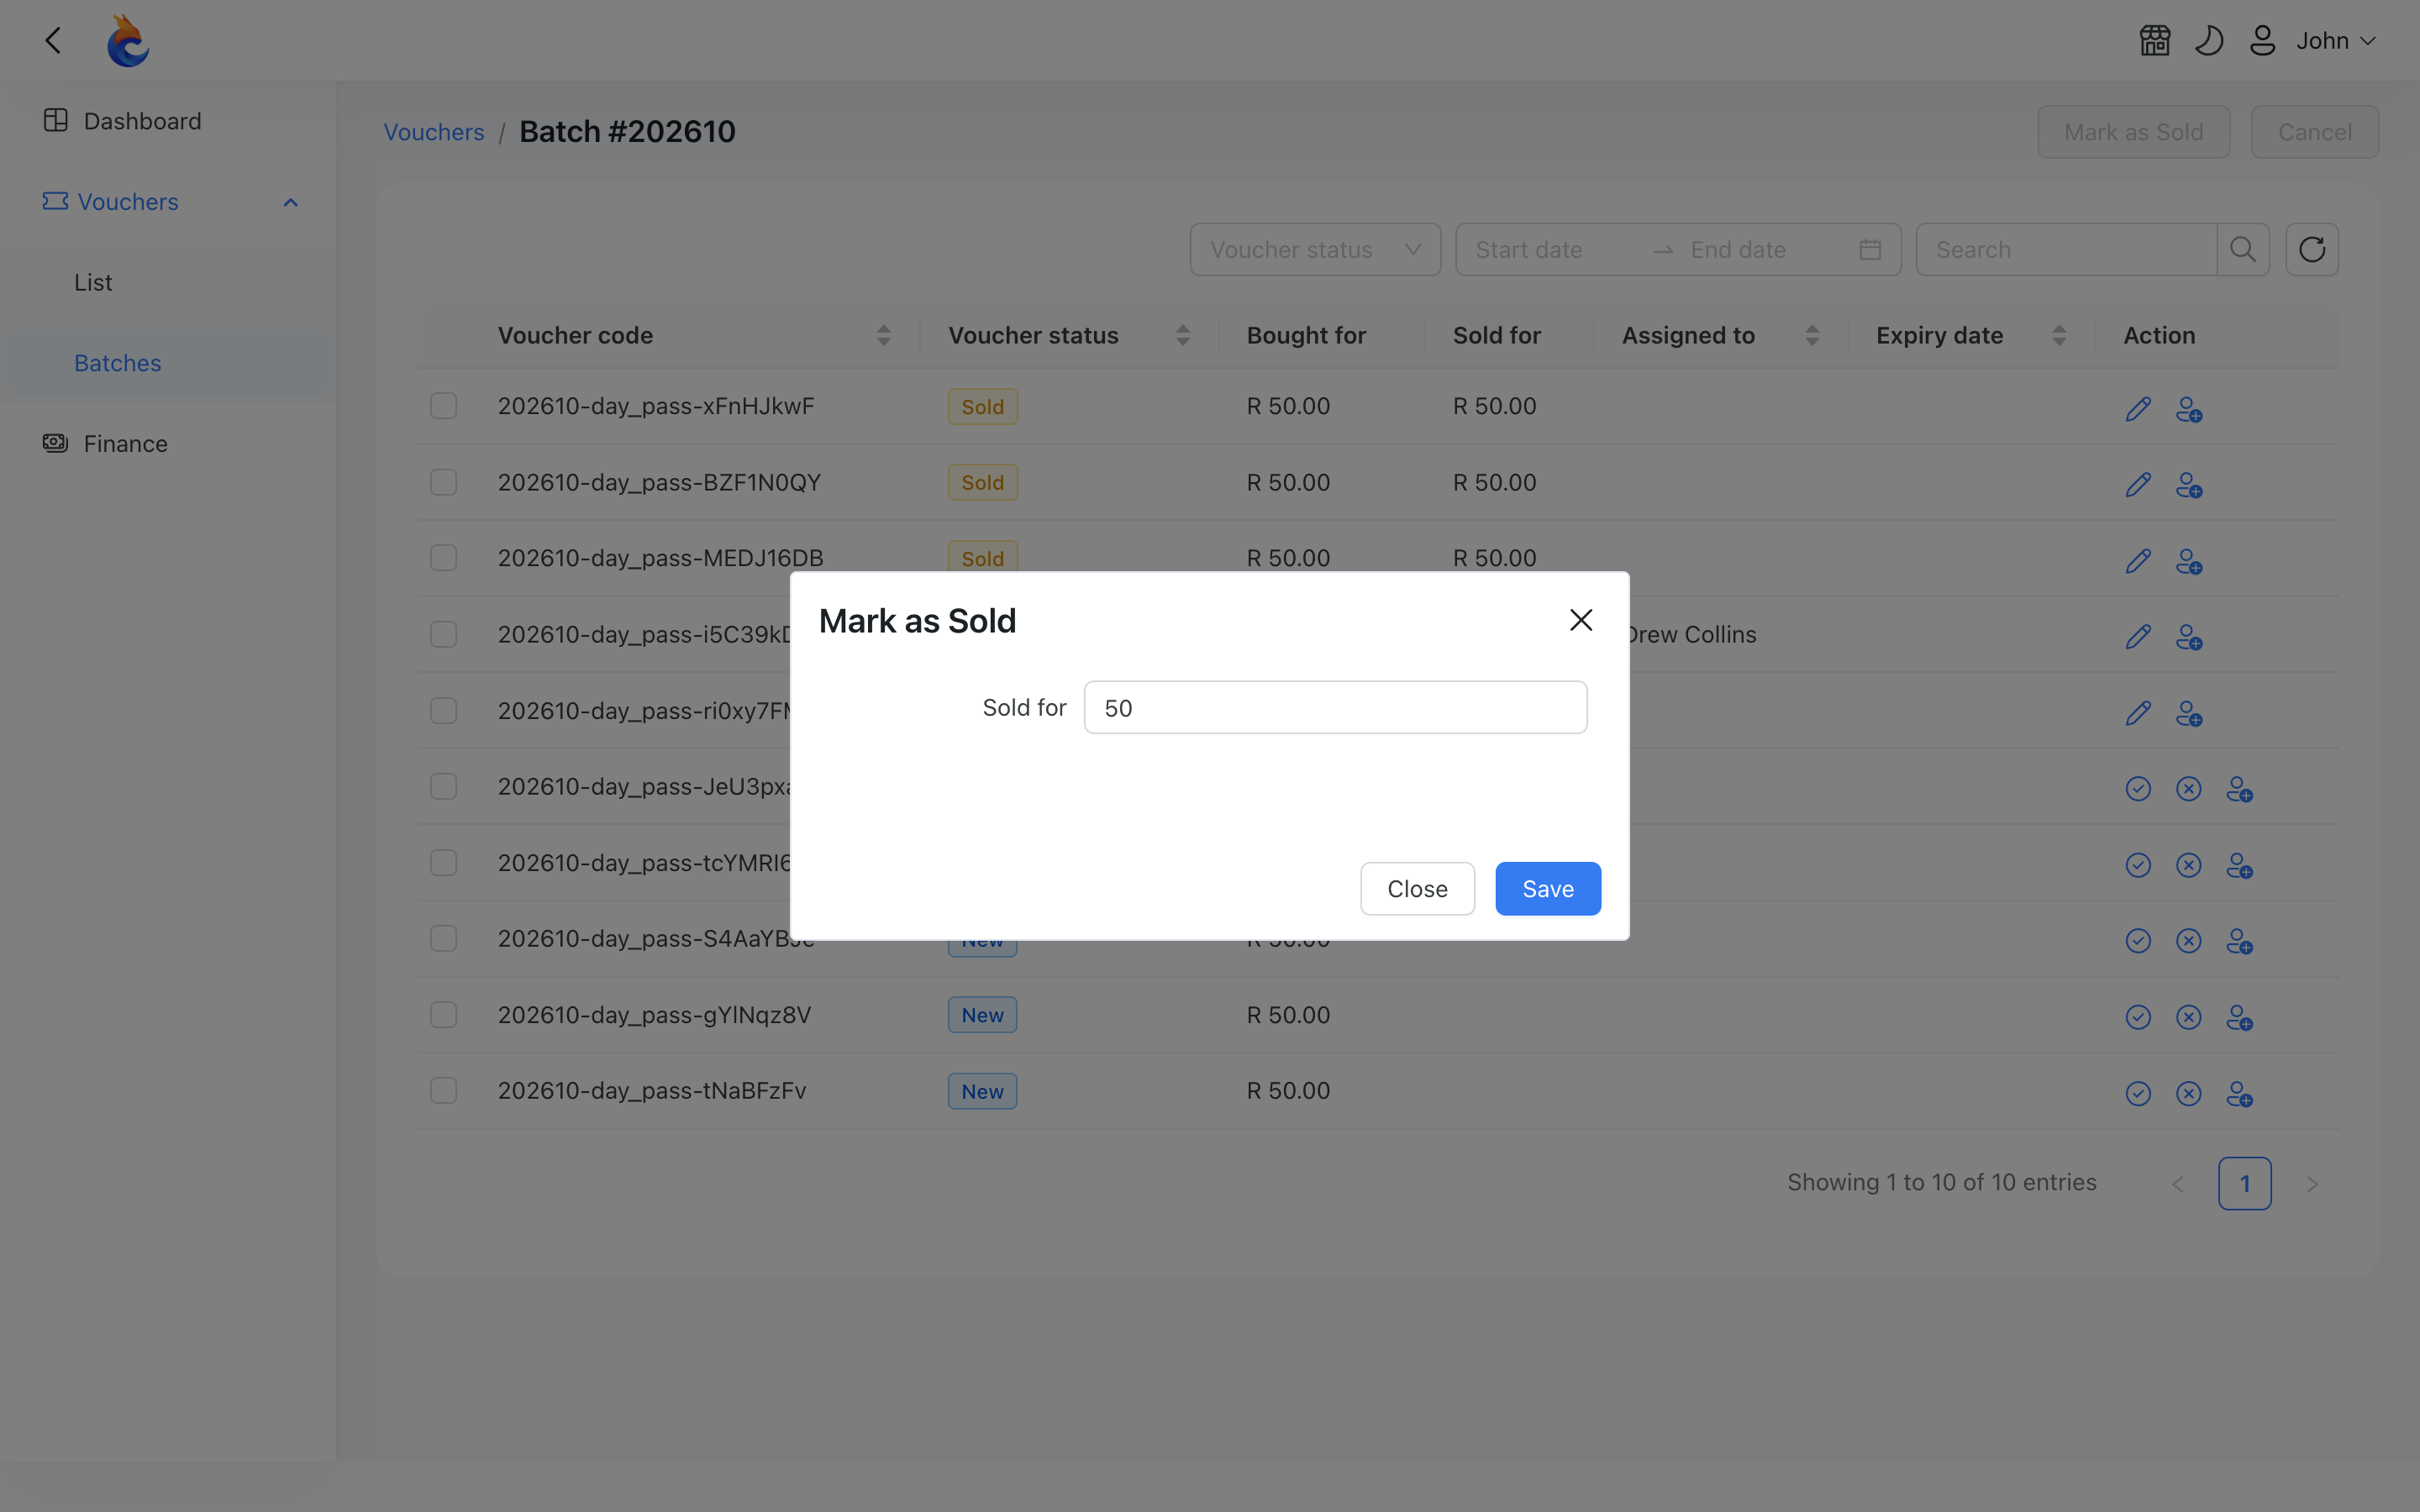Assign user to voucher BZF1N0QY
Viewport: 2420px width, 1512px height.
pyautogui.click(x=2189, y=486)
